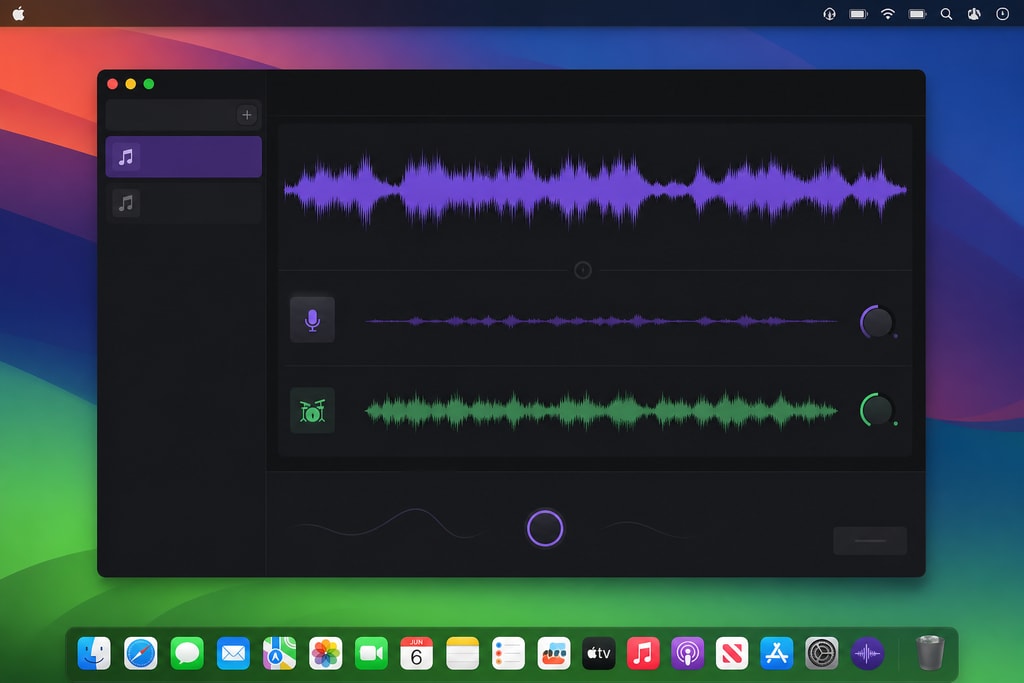Image resolution: width=1024 pixels, height=683 pixels.
Task: Select the highlighted purple track in the sidebar
Action: [184, 157]
